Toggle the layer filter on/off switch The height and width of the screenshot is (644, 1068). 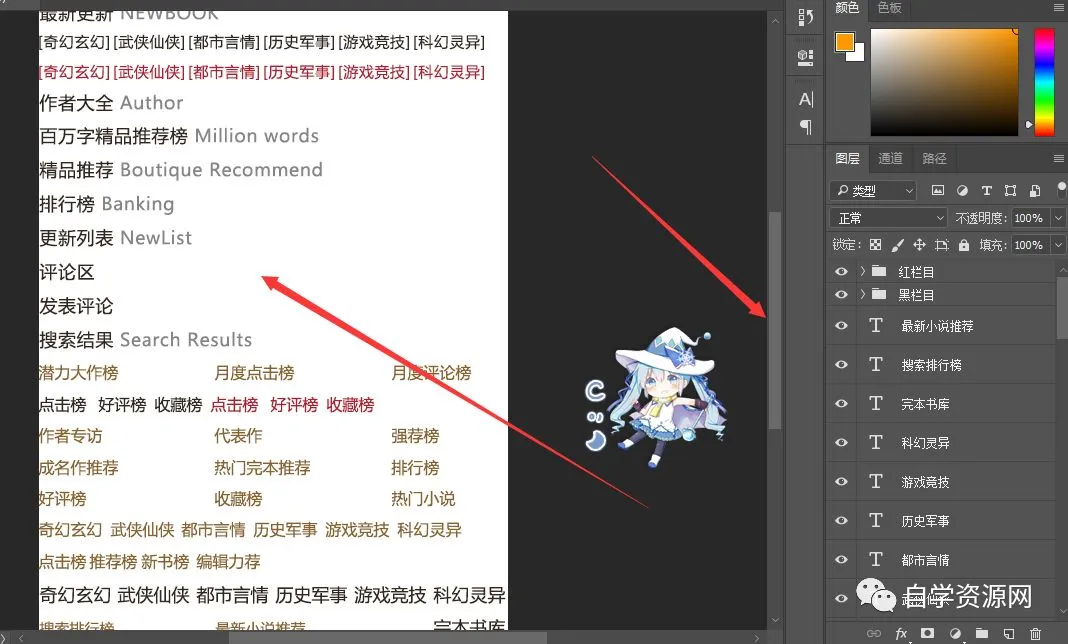(1061, 189)
